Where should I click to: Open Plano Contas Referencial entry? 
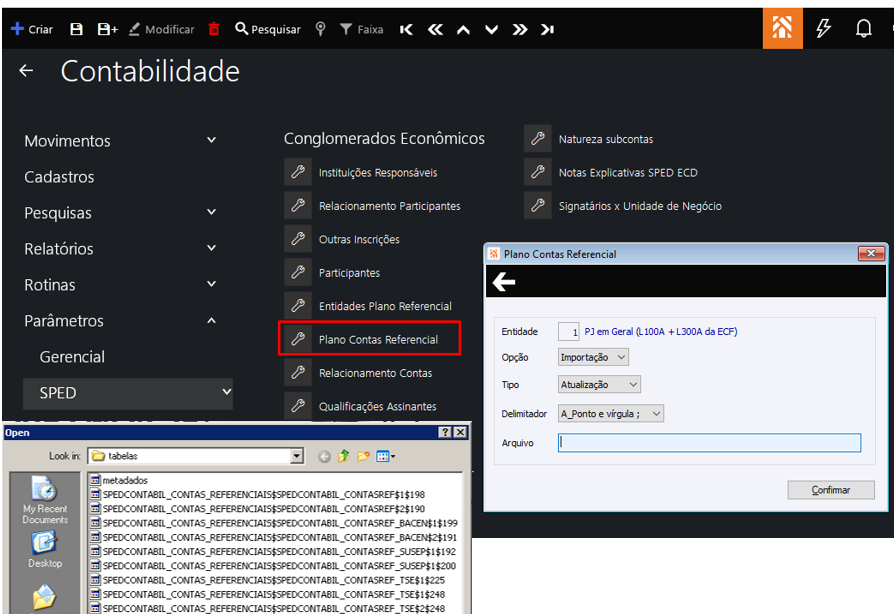point(378,340)
